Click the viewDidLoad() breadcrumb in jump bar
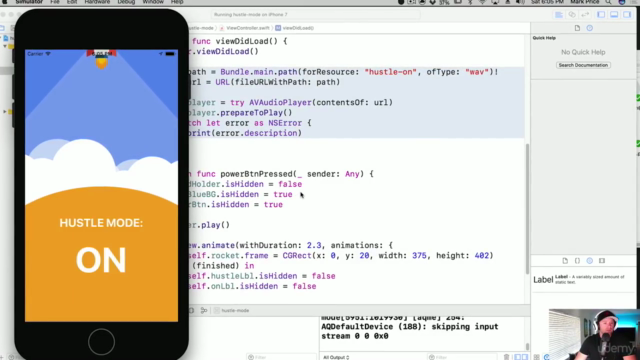Image resolution: width=640 pixels, height=360 pixels. coord(295,28)
